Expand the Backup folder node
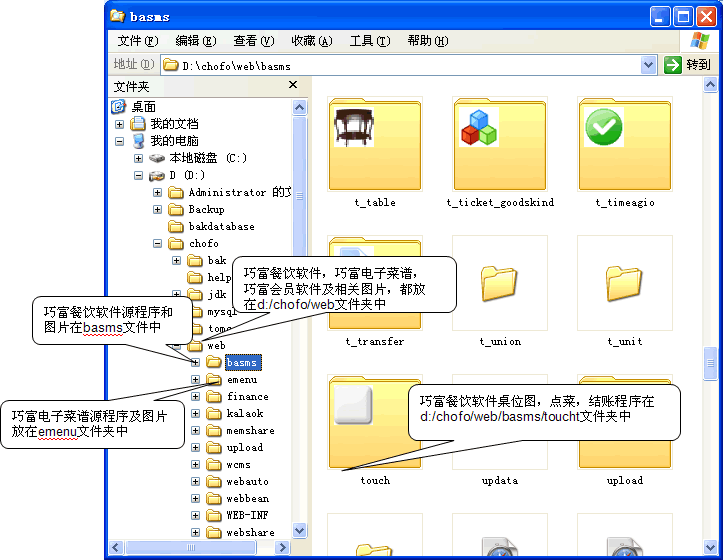 point(158,209)
